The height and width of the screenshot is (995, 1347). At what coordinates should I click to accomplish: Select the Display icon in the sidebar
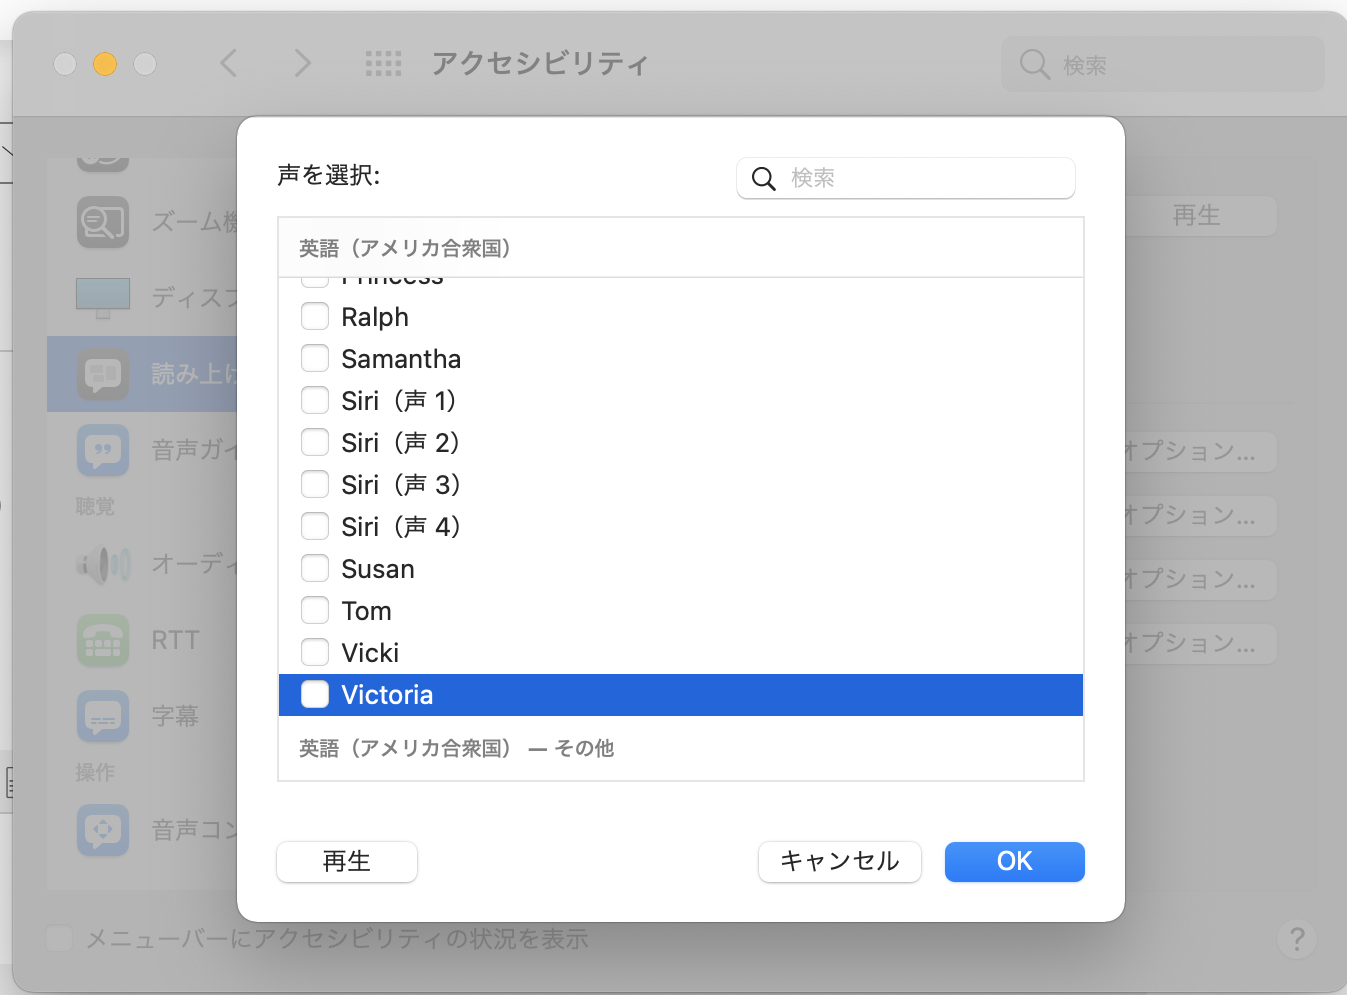pyautogui.click(x=103, y=297)
